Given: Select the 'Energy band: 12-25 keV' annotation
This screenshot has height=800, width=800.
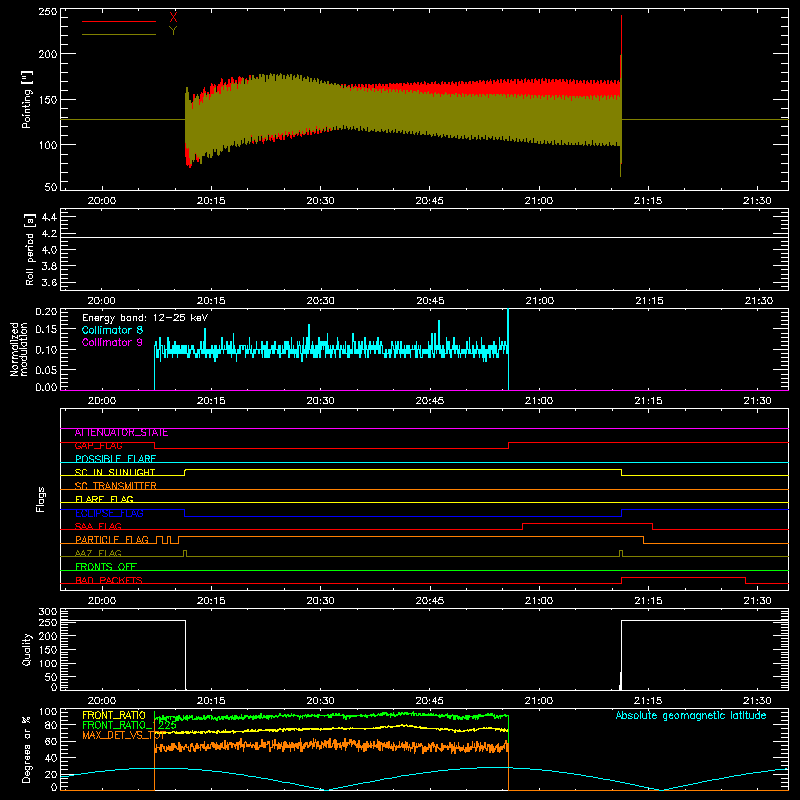Looking at the screenshot, I should [145, 318].
